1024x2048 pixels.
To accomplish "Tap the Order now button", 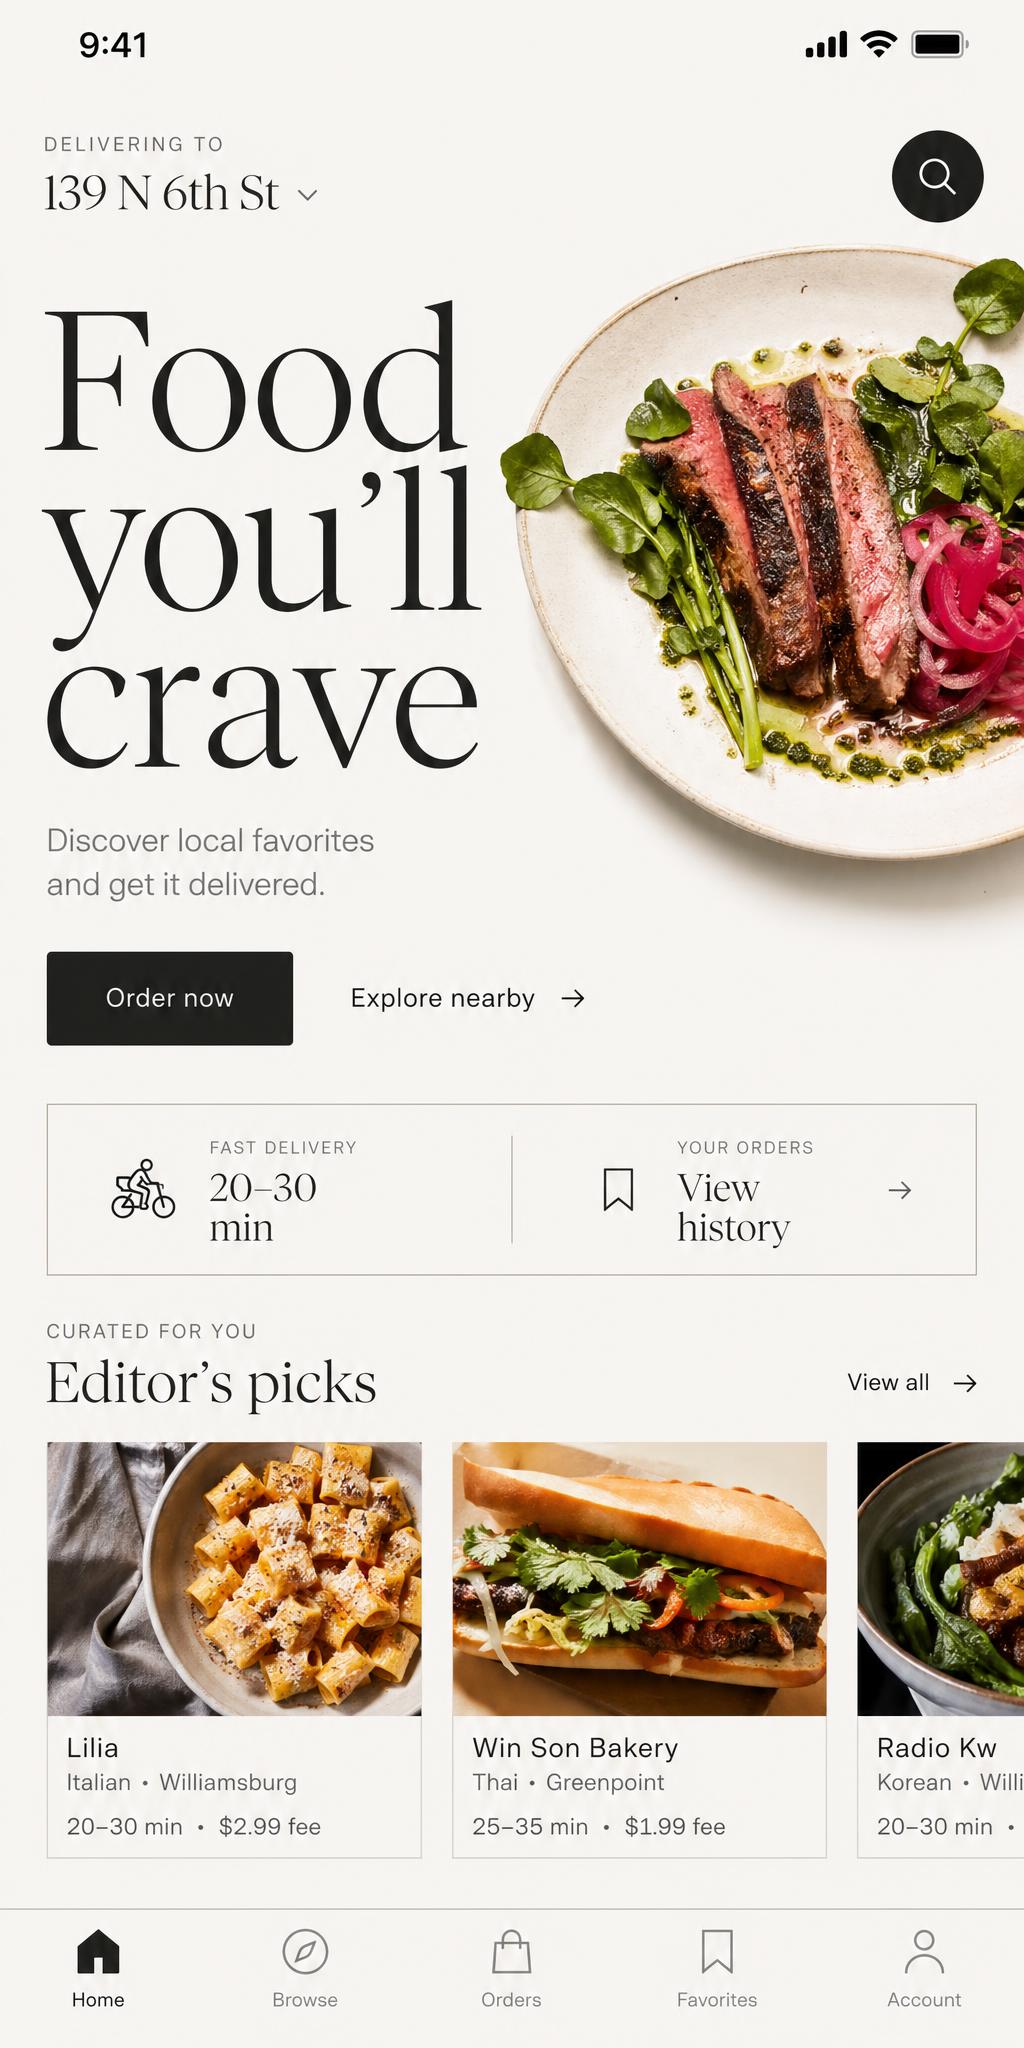I will click(170, 998).
